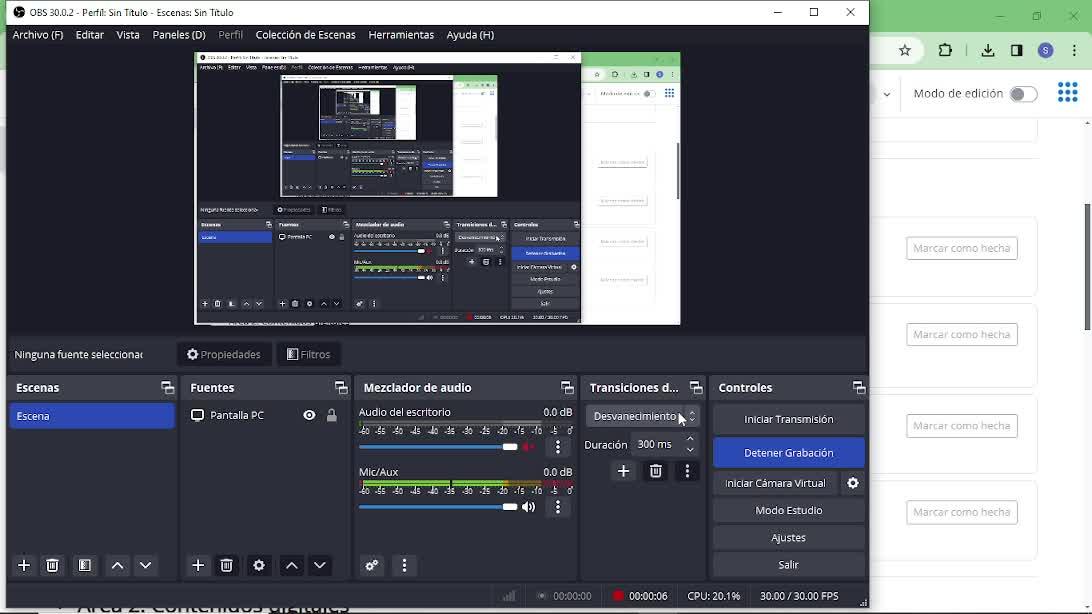Increase the transition duration with the stepper

click(x=690, y=439)
